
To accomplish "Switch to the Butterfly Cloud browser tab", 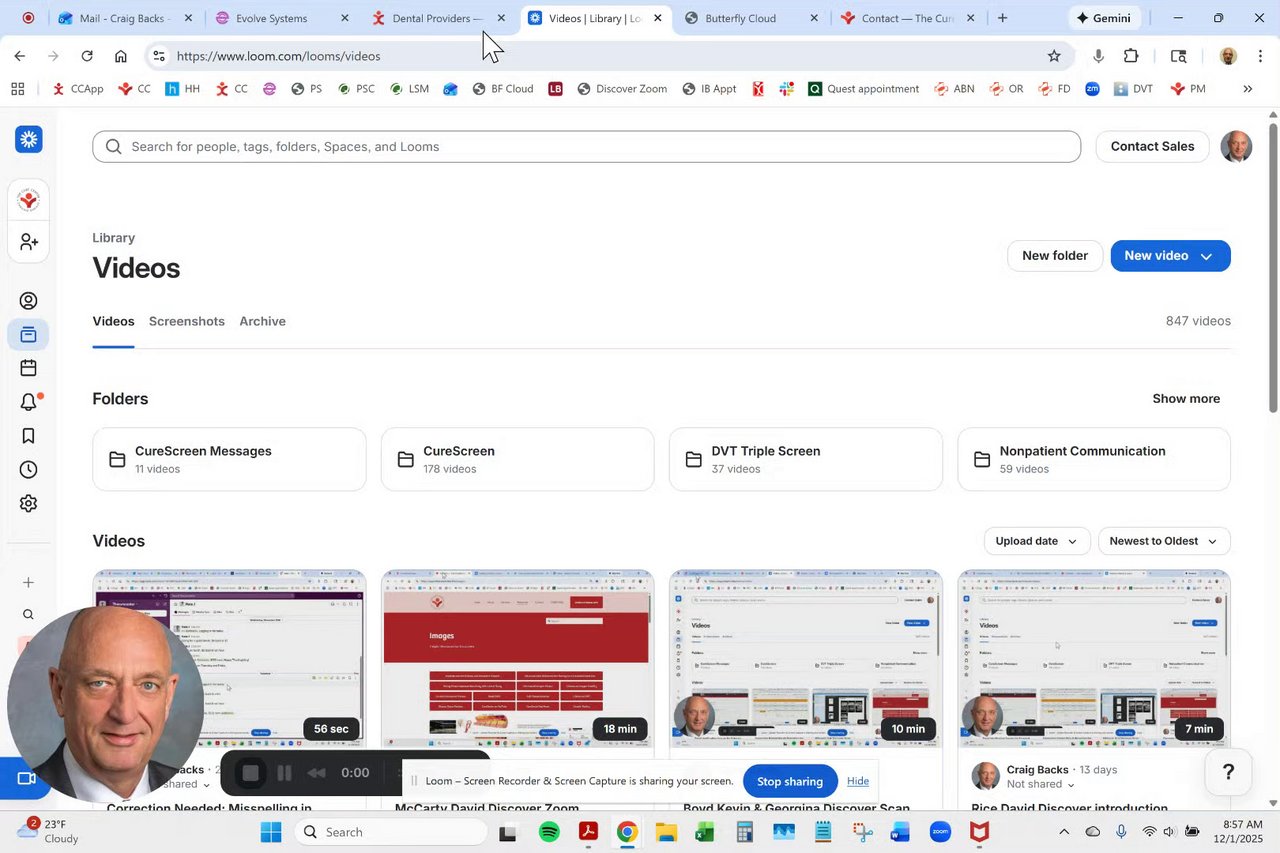I will tap(752, 18).
